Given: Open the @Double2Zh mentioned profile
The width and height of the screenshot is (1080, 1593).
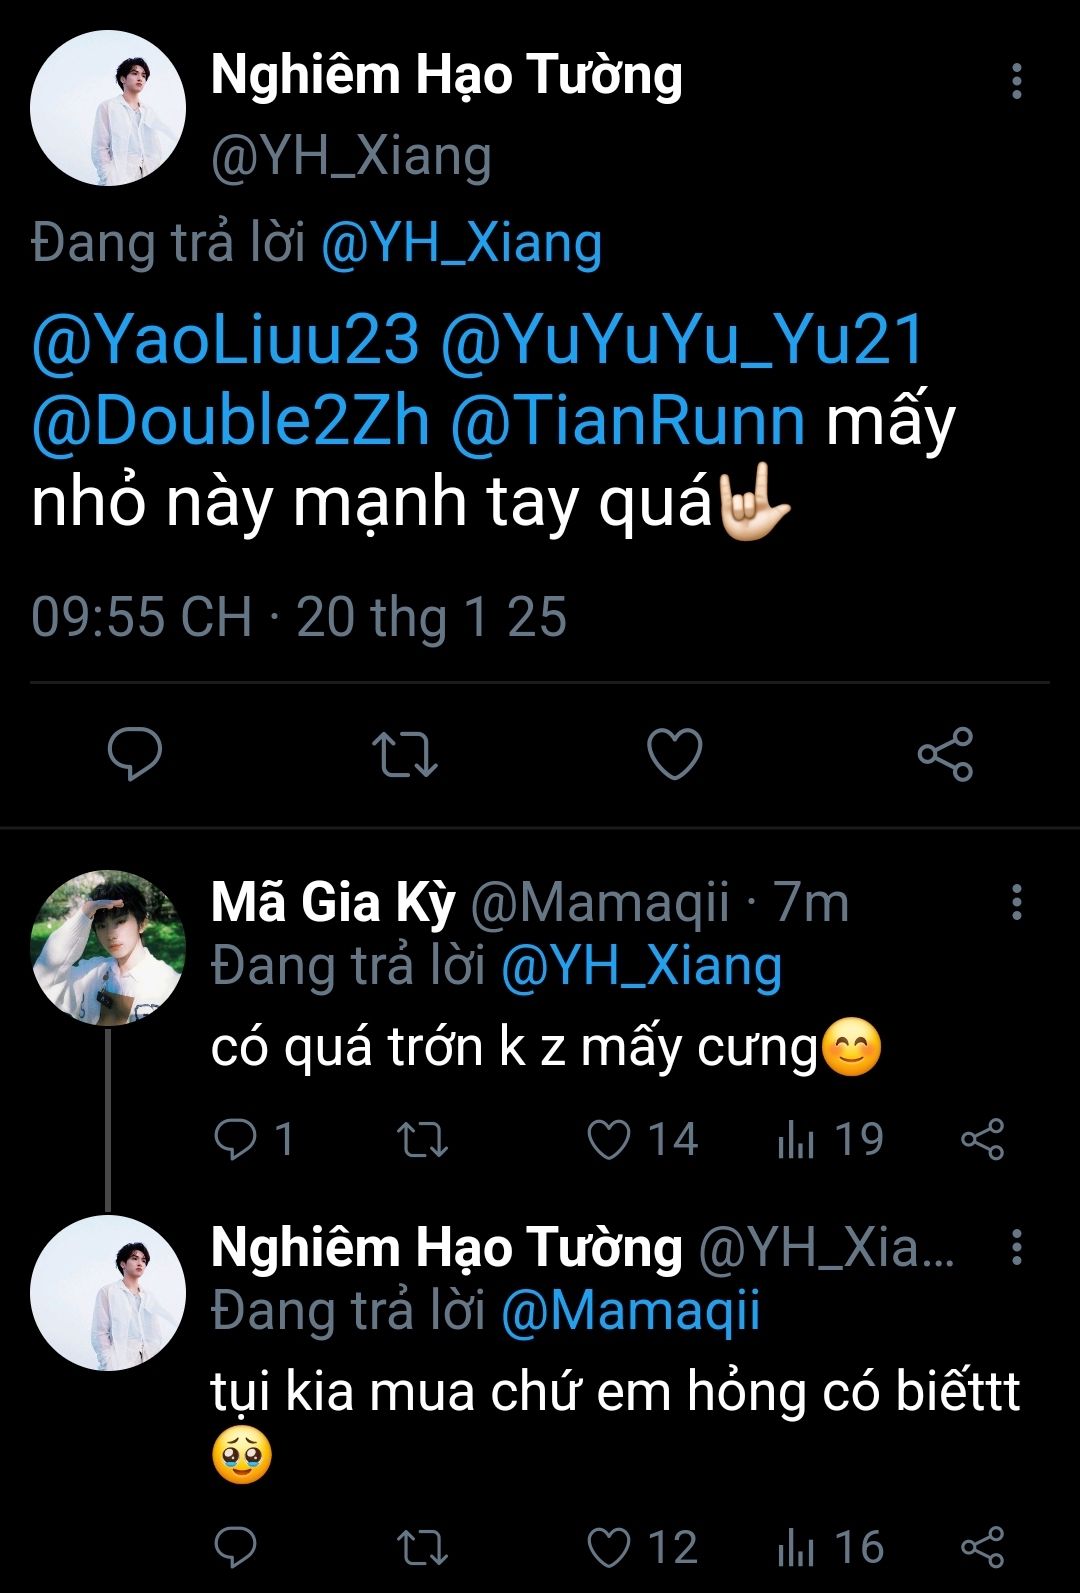Looking at the screenshot, I should pyautogui.click(x=231, y=421).
